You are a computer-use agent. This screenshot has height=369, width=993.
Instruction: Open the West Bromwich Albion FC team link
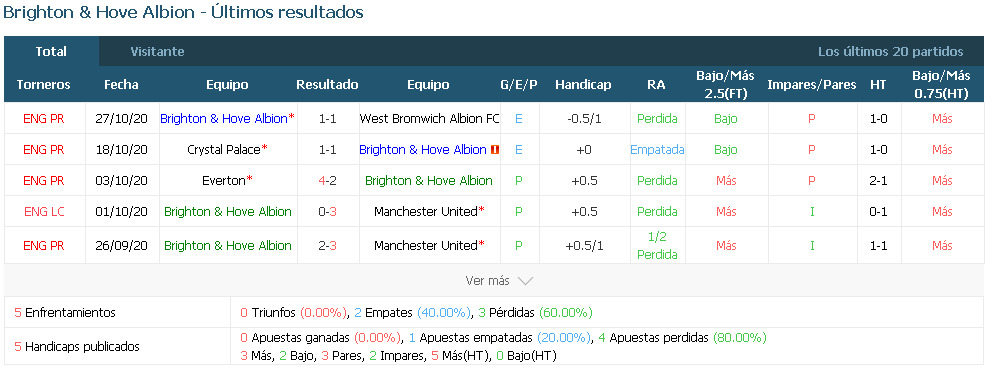429,118
